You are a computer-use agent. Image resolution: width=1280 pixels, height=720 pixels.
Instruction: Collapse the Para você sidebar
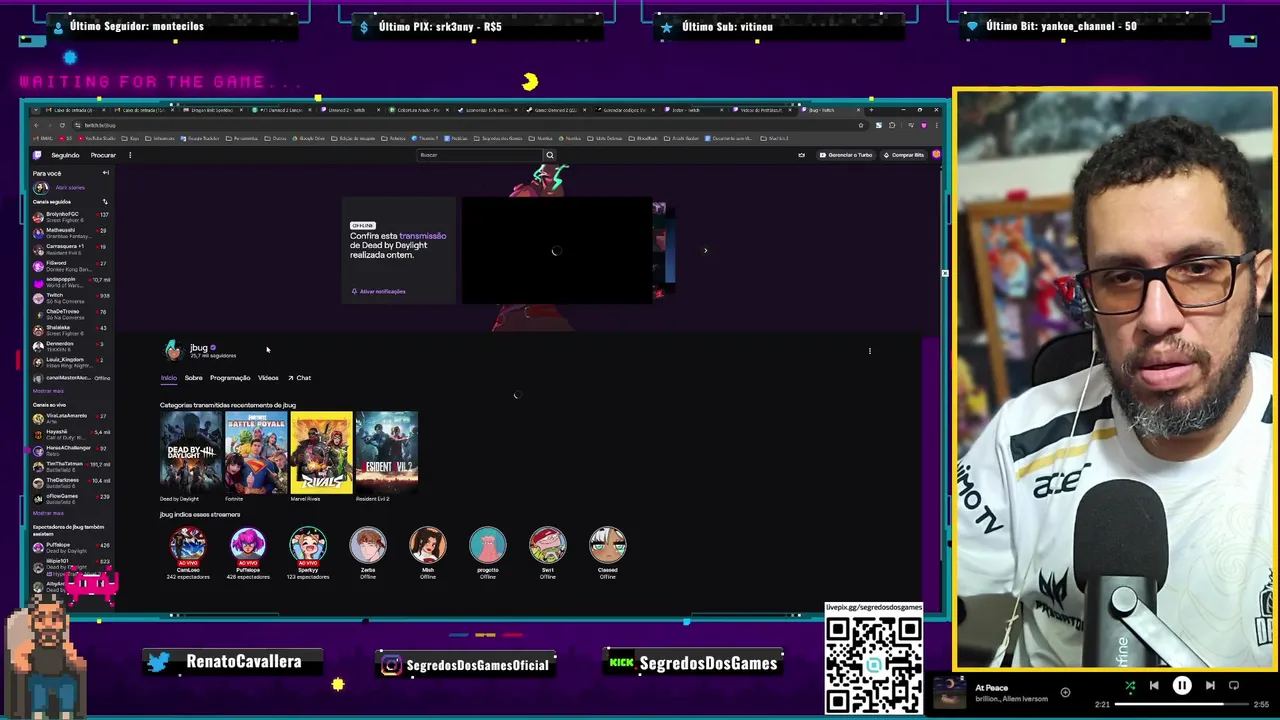[105, 173]
